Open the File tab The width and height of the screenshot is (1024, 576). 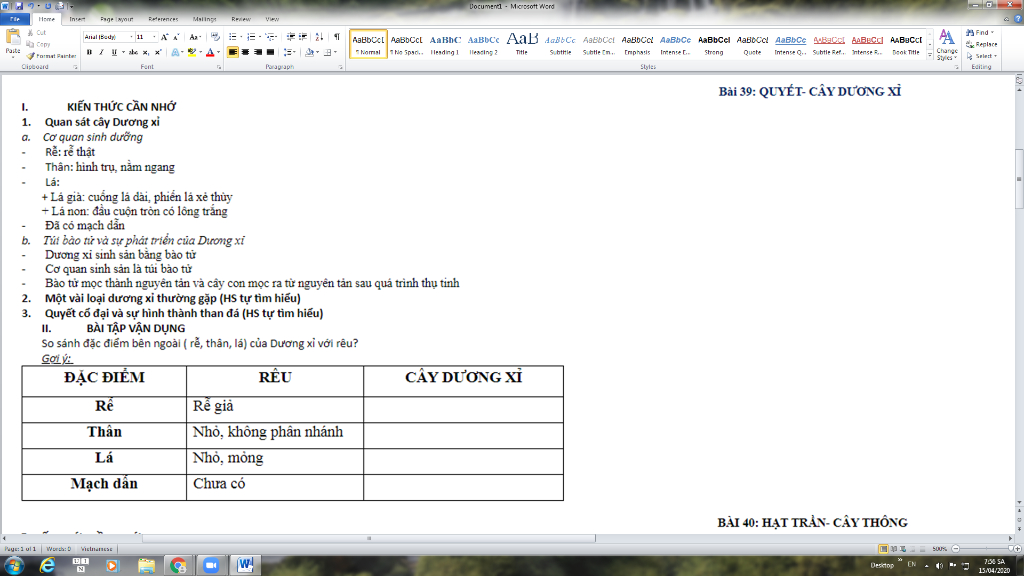click(15, 19)
